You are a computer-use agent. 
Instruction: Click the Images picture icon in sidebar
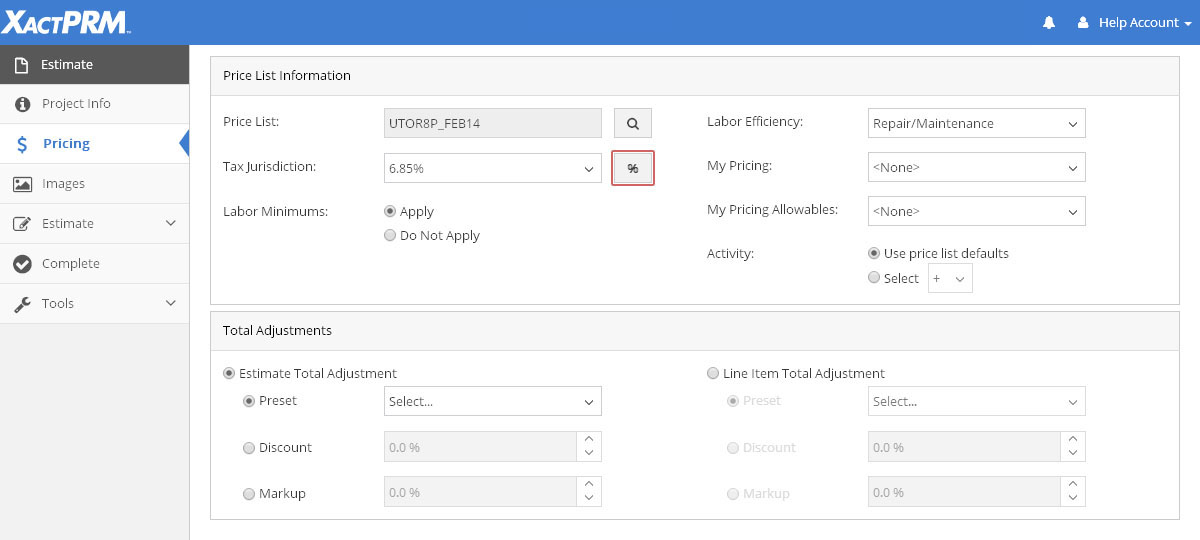coord(22,184)
